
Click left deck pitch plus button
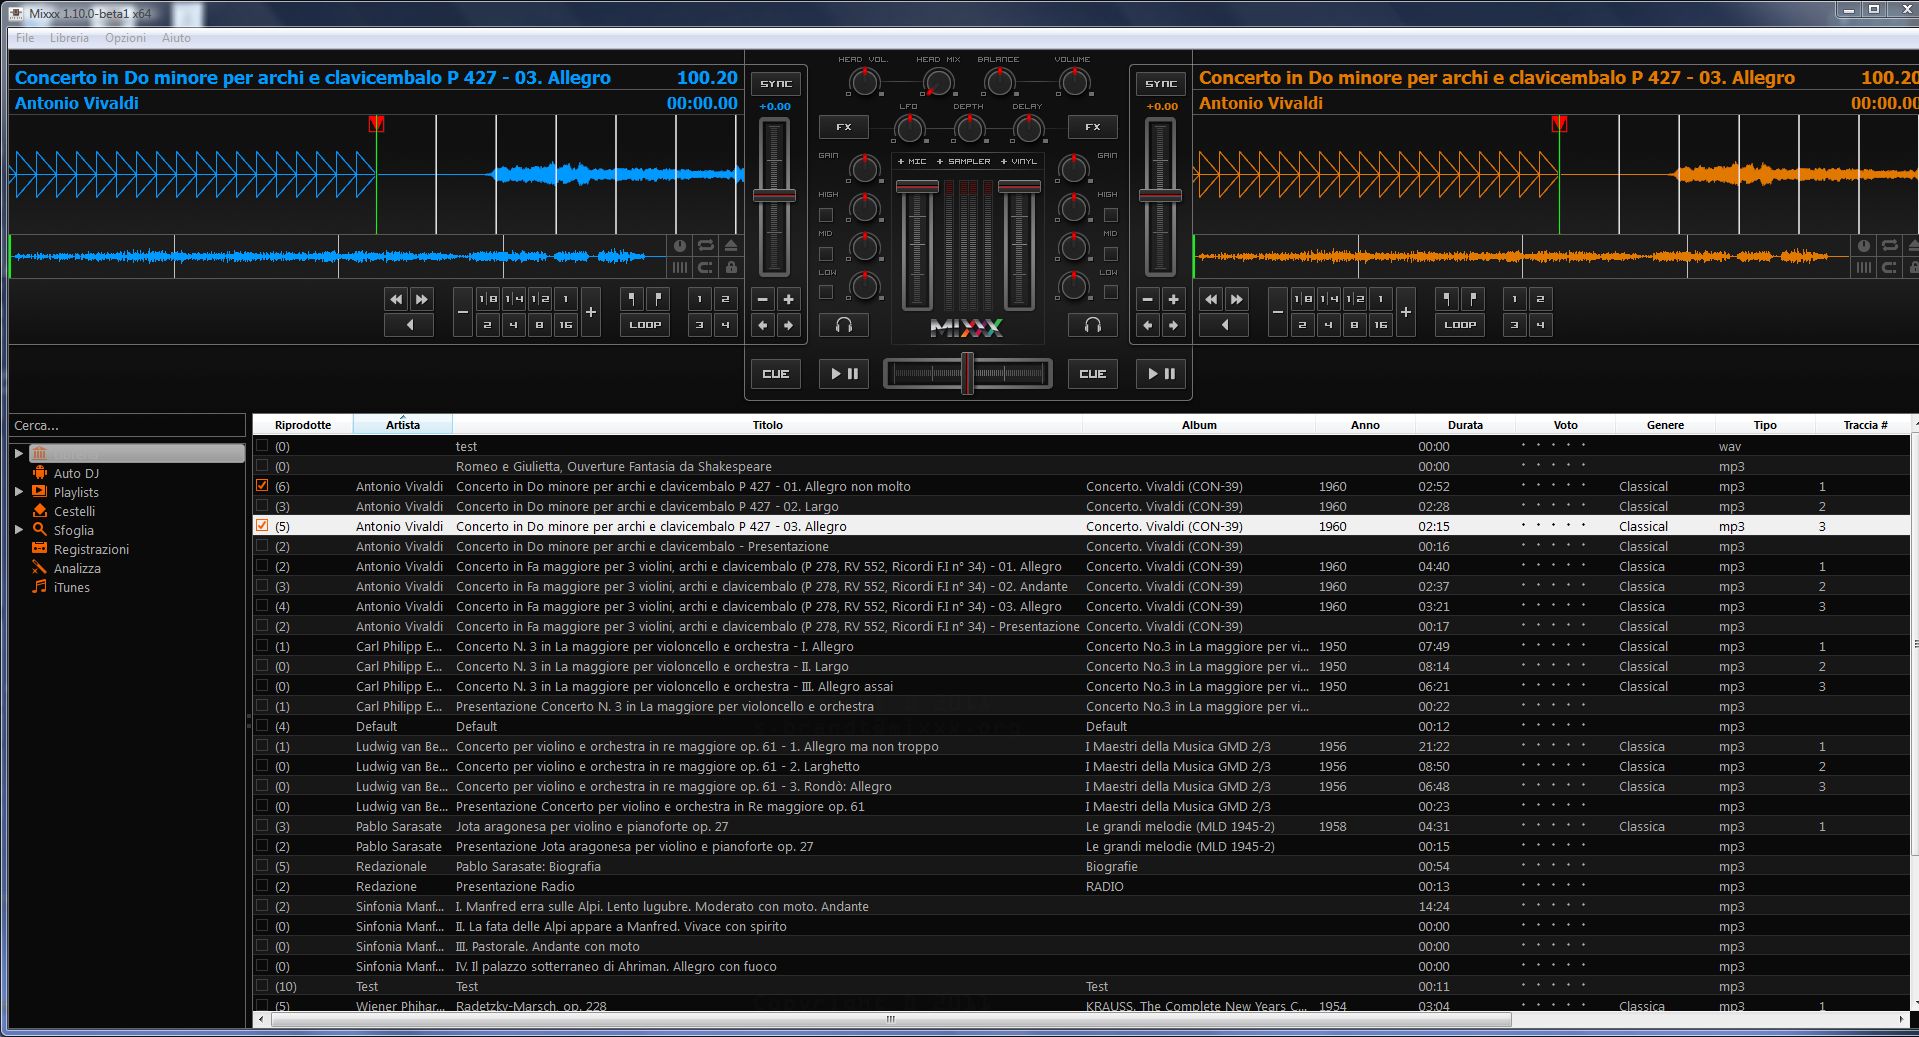tap(788, 299)
